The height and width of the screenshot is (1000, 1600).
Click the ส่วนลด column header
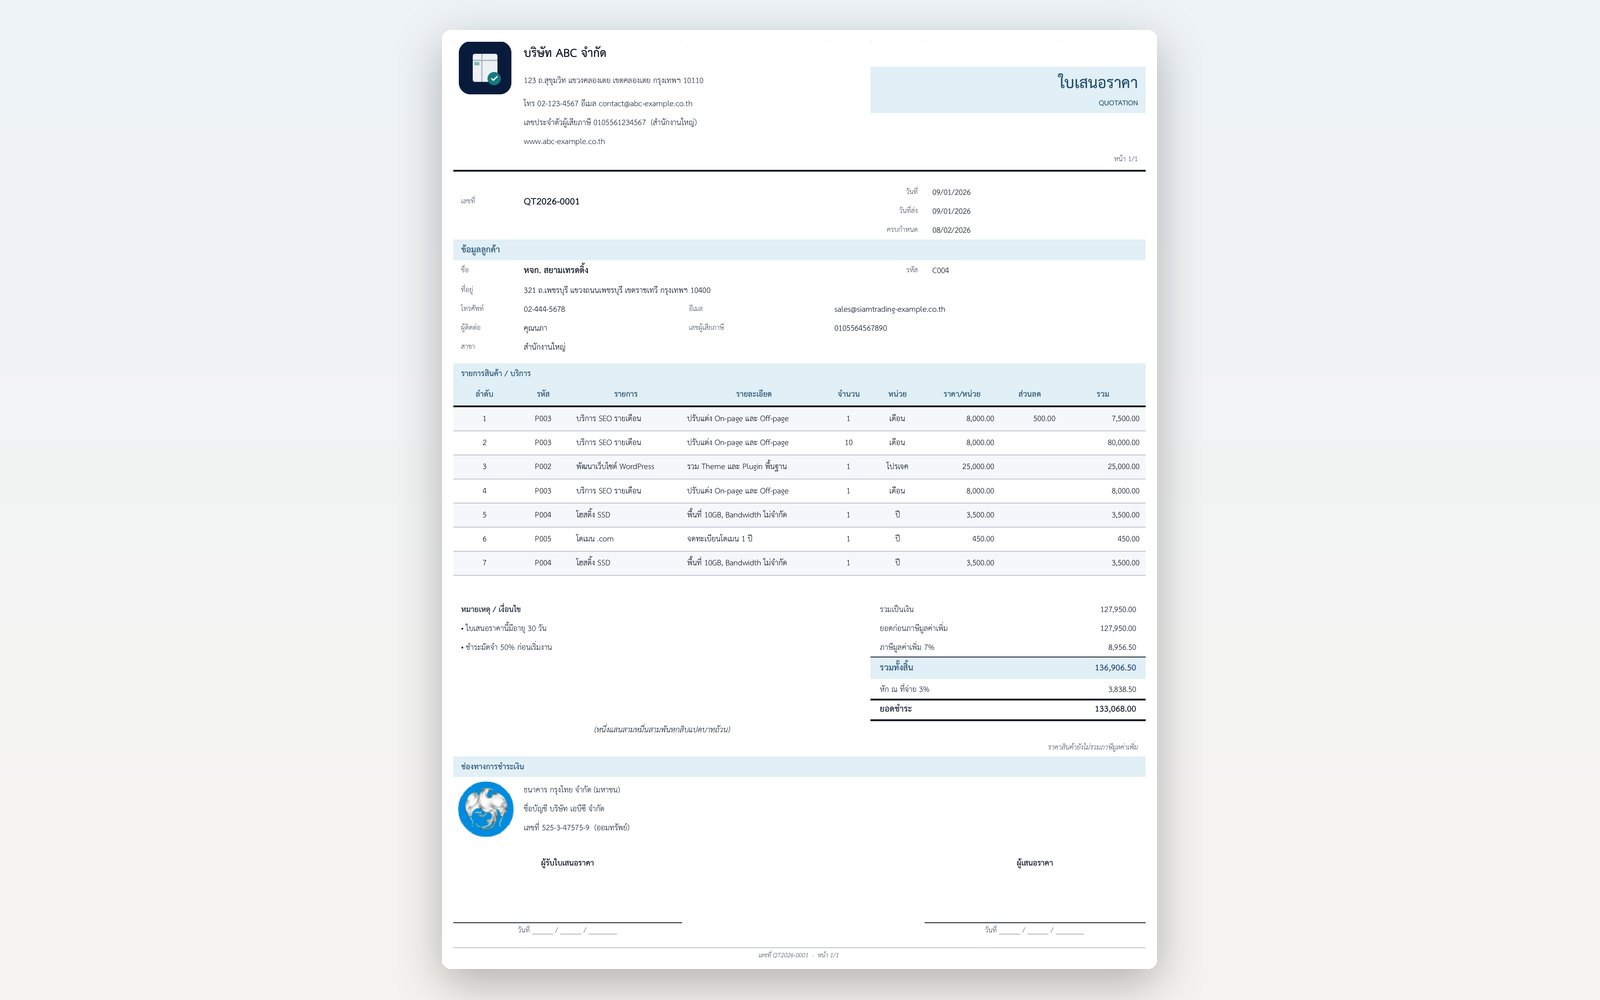pos(1029,394)
